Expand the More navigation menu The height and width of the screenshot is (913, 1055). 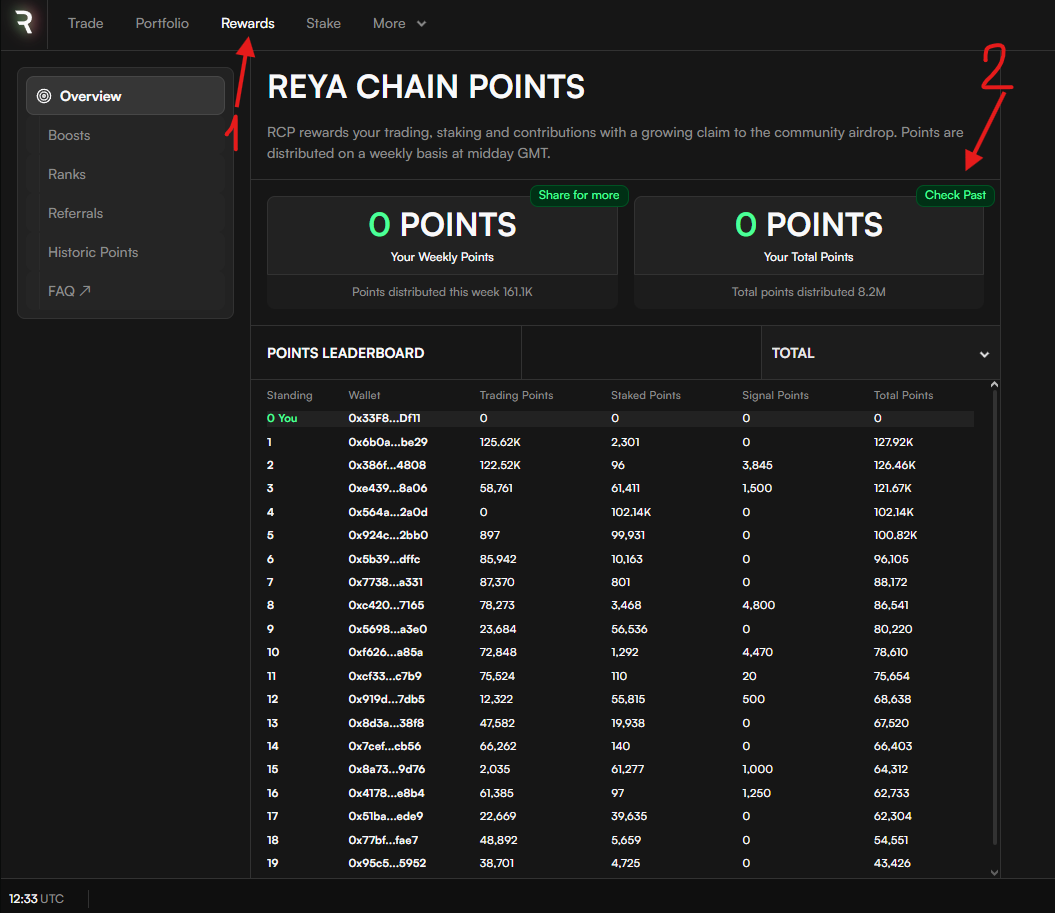(x=398, y=23)
